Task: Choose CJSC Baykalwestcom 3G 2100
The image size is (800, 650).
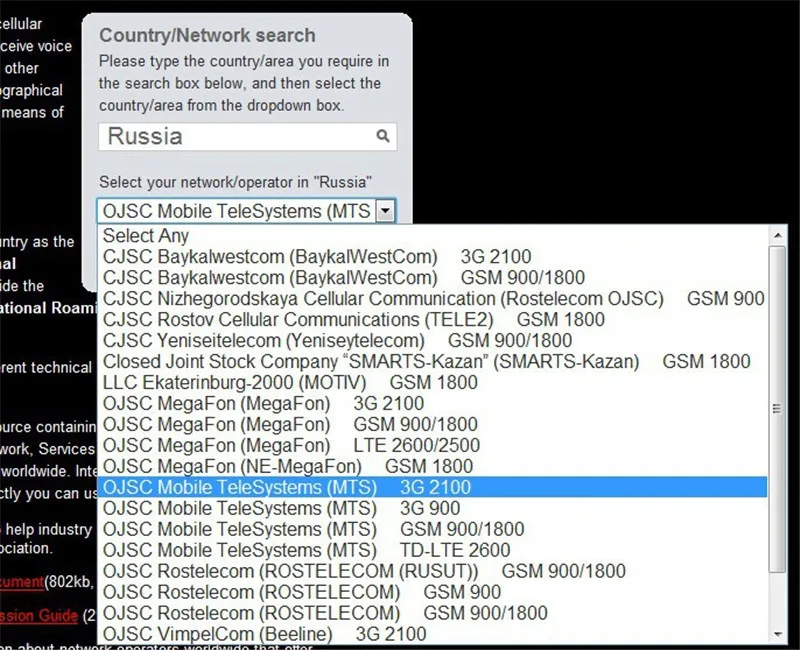Action: [432, 256]
